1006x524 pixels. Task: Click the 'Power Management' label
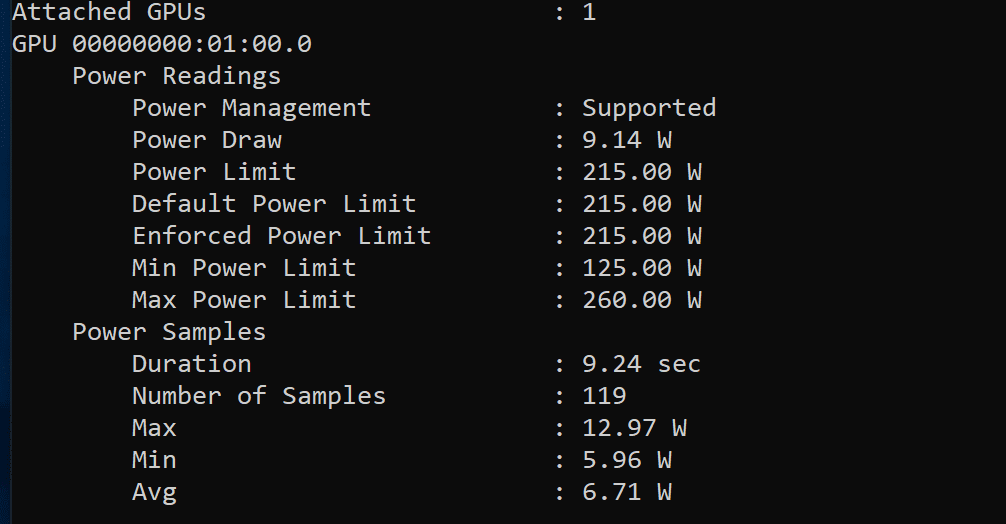point(252,108)
